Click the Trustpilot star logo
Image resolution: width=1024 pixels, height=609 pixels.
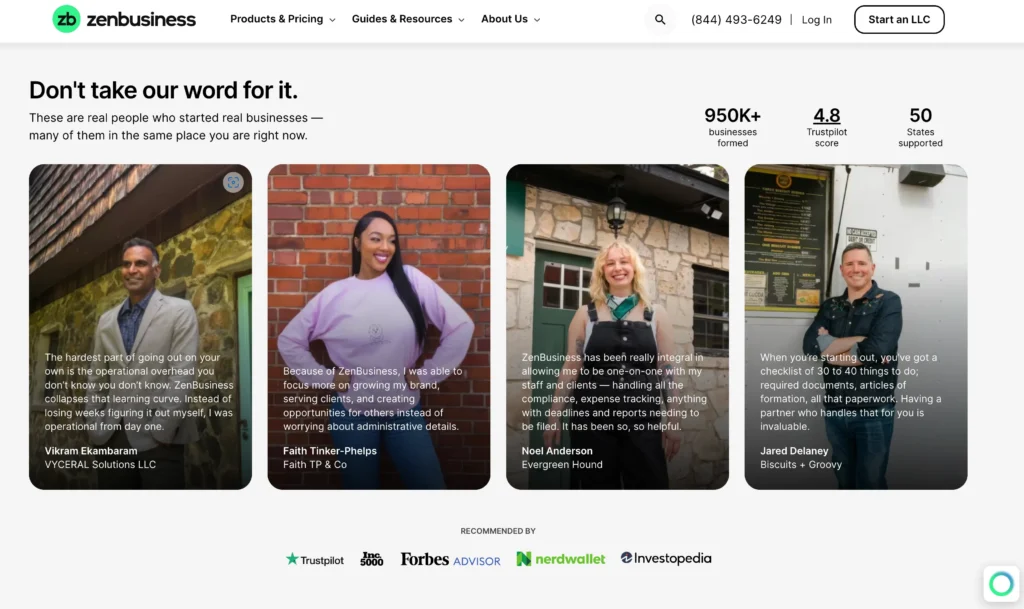pyautogui.click(x=315, y=559)
